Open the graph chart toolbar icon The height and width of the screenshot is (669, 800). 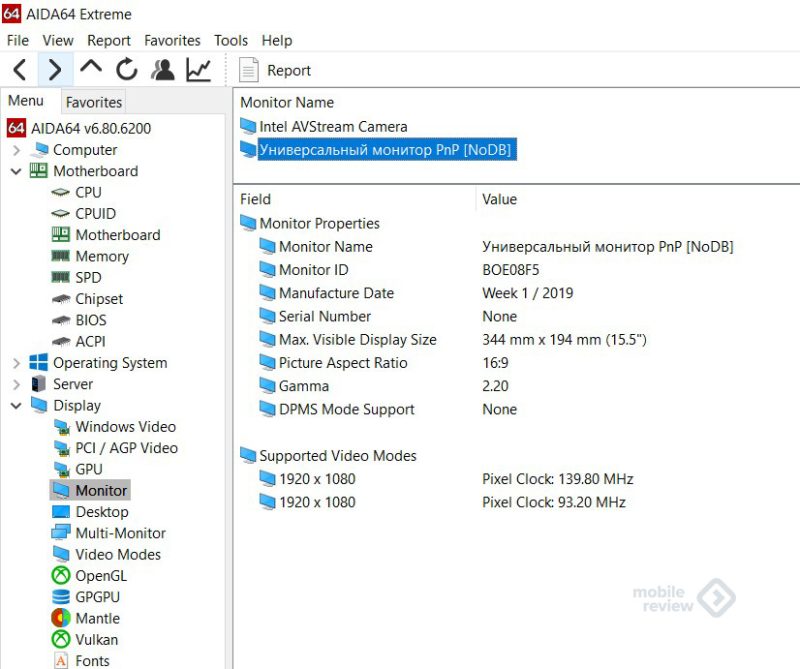(198, 70)
